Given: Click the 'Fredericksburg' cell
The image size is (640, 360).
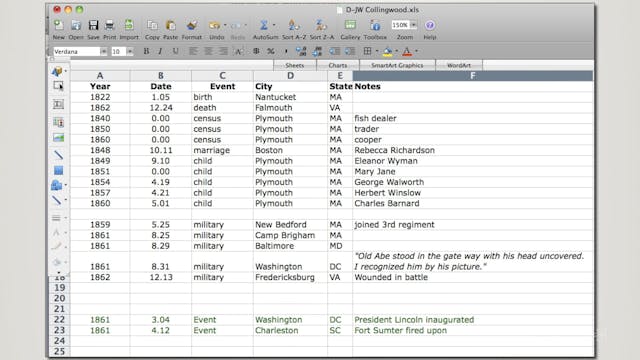Looking at the screenshot, I should pyautogui.click(x=290, y=277).
